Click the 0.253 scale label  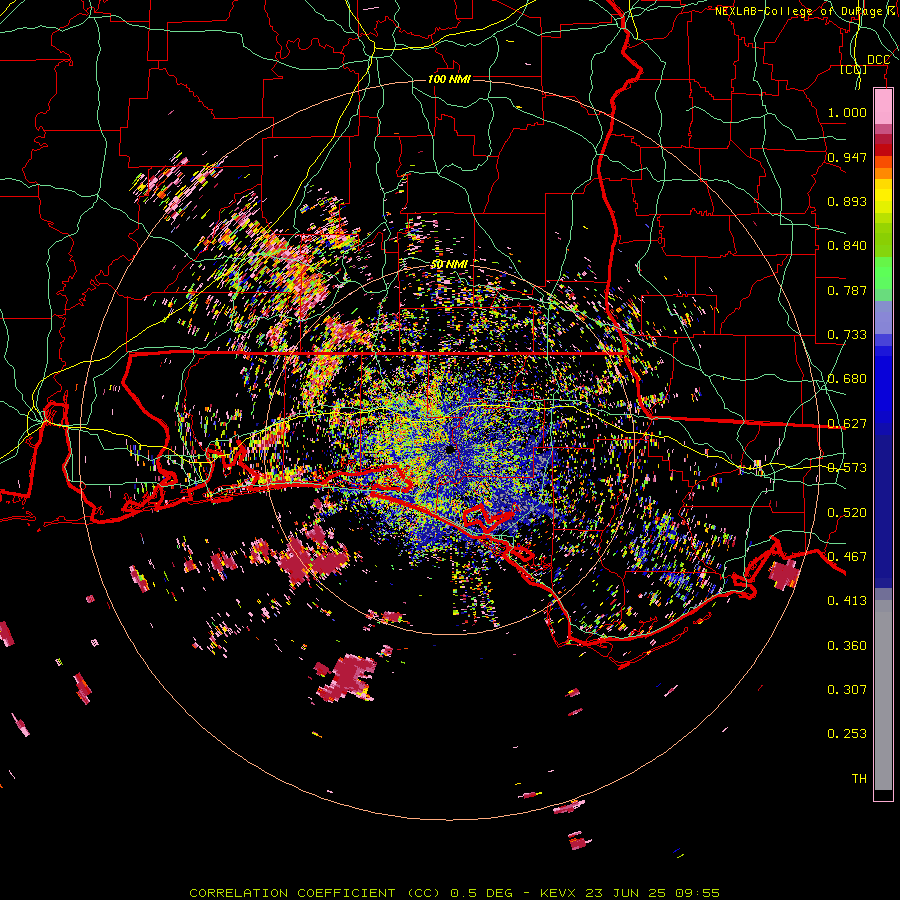pyautogui.click(x=847, y=734)
